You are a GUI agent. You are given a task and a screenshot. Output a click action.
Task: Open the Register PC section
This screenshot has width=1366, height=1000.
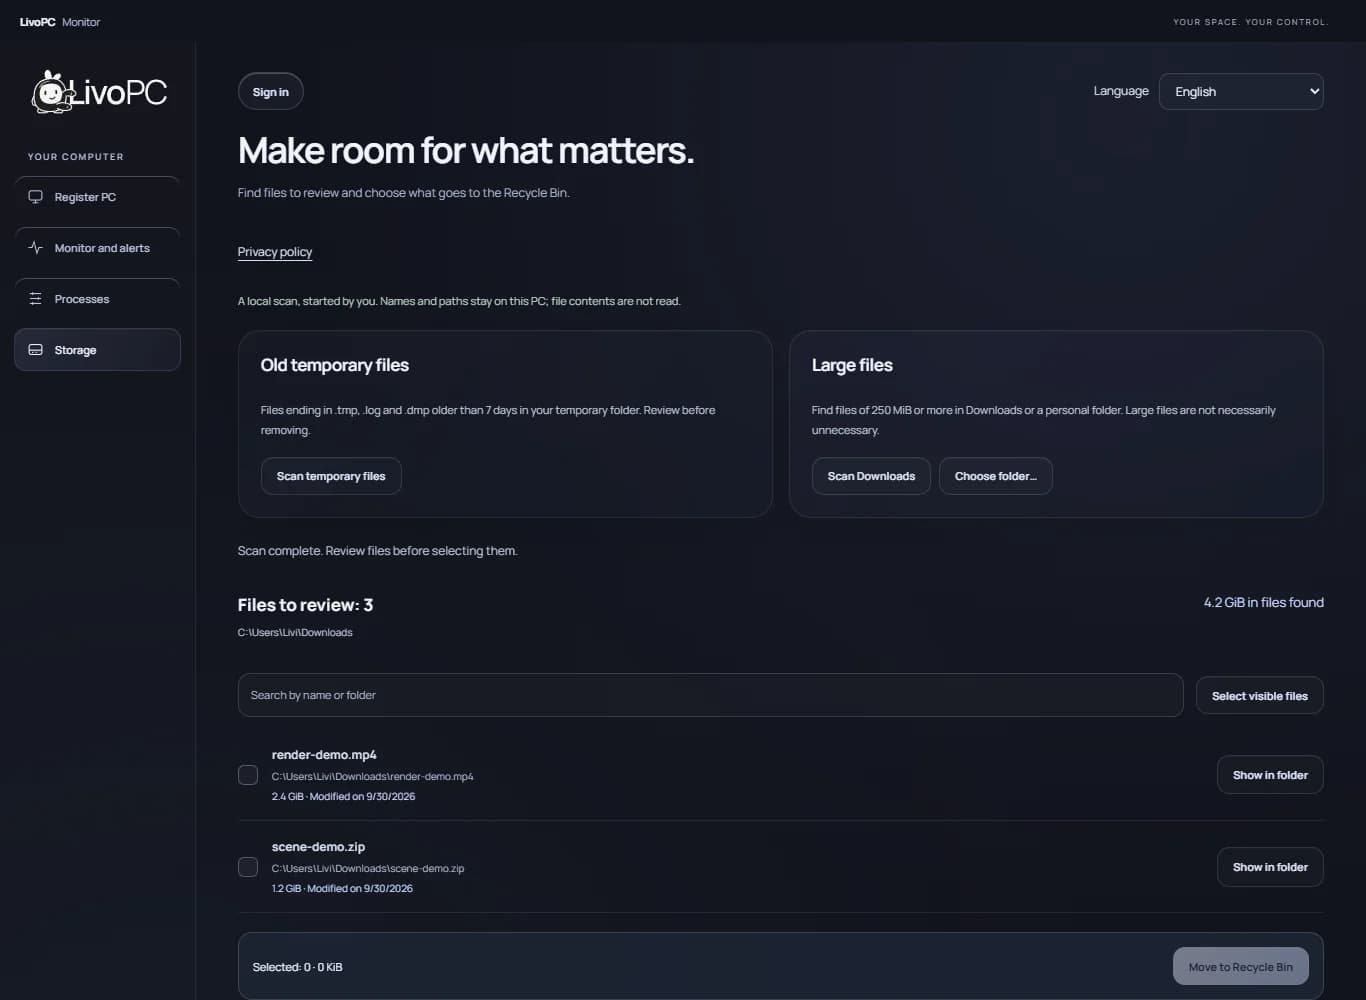click(97, 197)
